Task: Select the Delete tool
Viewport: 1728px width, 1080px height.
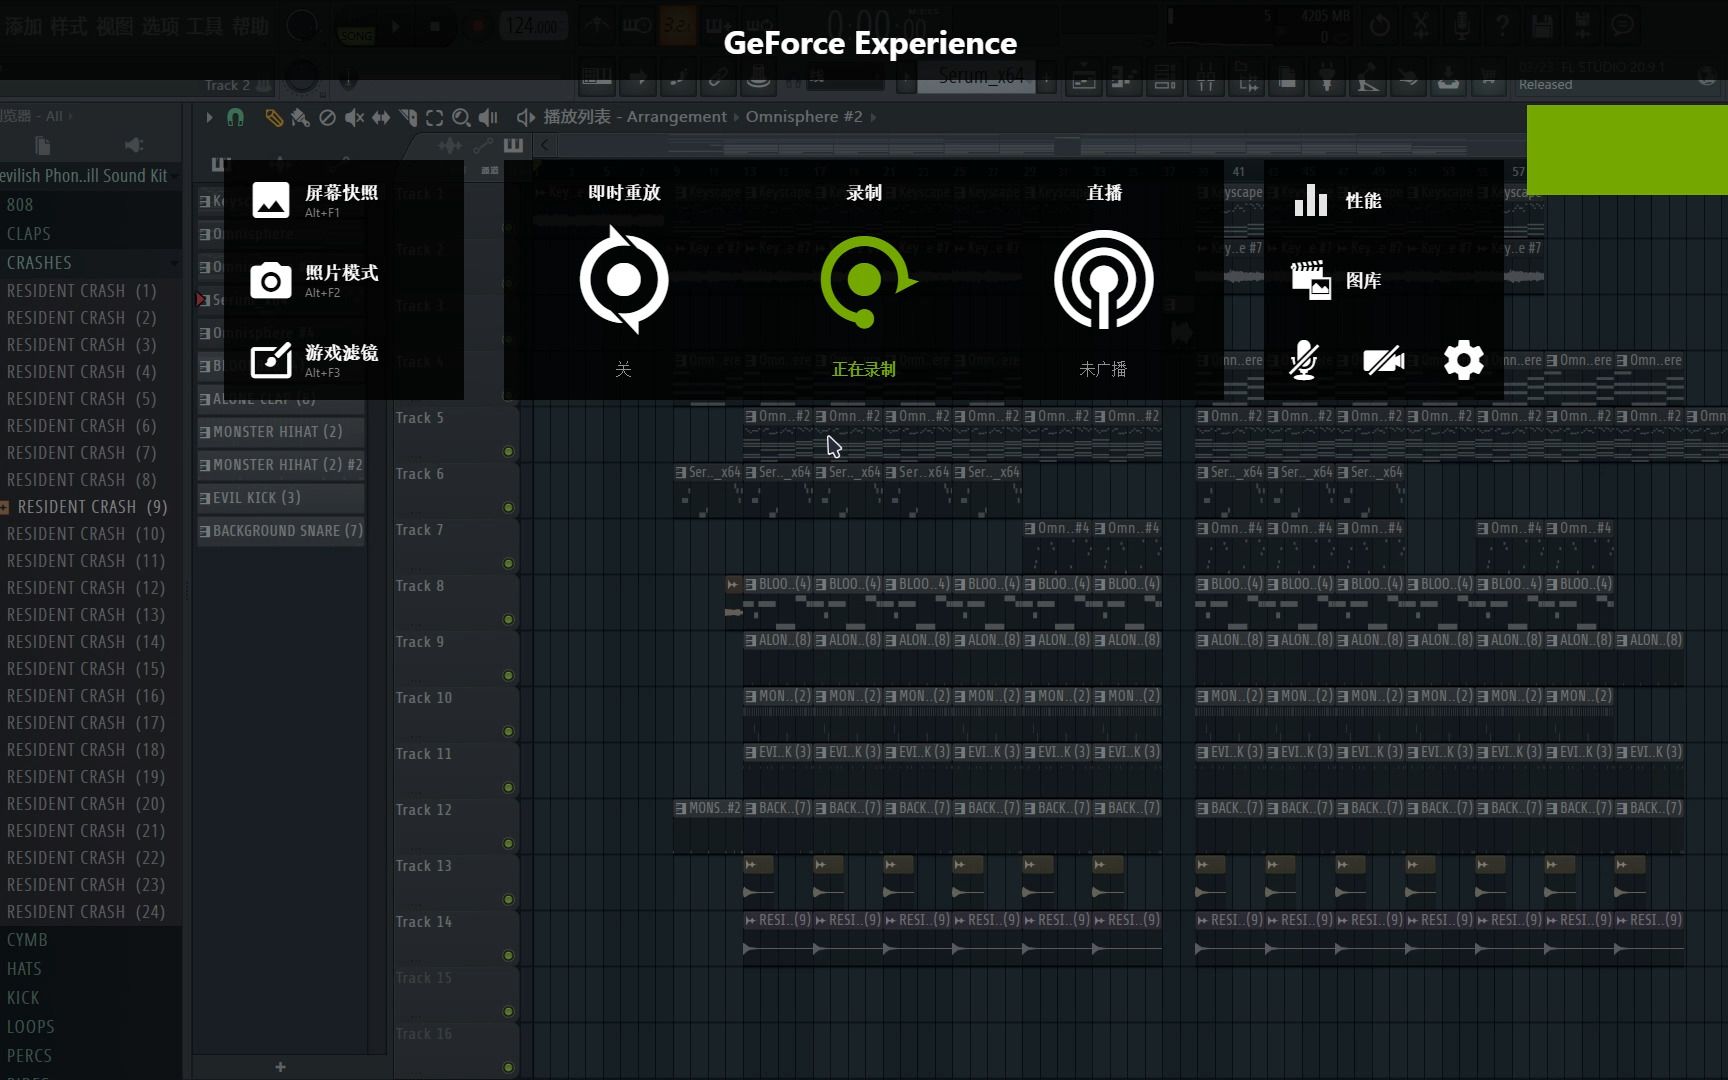Action: [327, 117]
